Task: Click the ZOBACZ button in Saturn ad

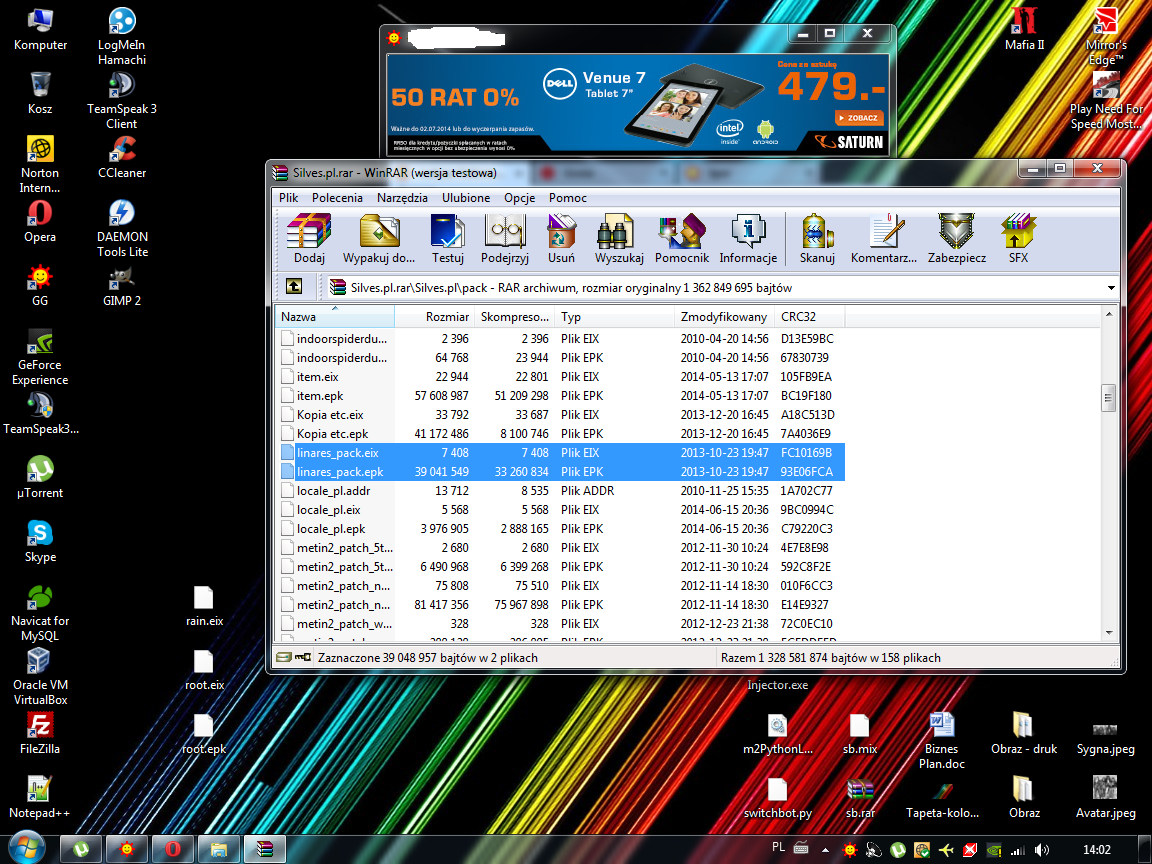Action: tap(858, 118)
